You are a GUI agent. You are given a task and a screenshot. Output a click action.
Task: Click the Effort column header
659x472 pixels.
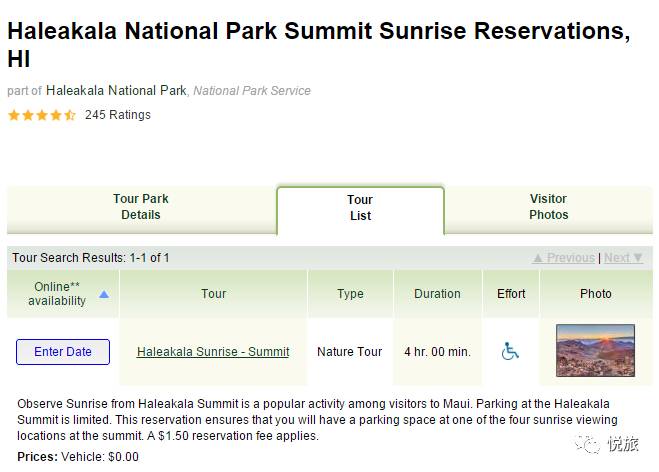tap(511, 294)
